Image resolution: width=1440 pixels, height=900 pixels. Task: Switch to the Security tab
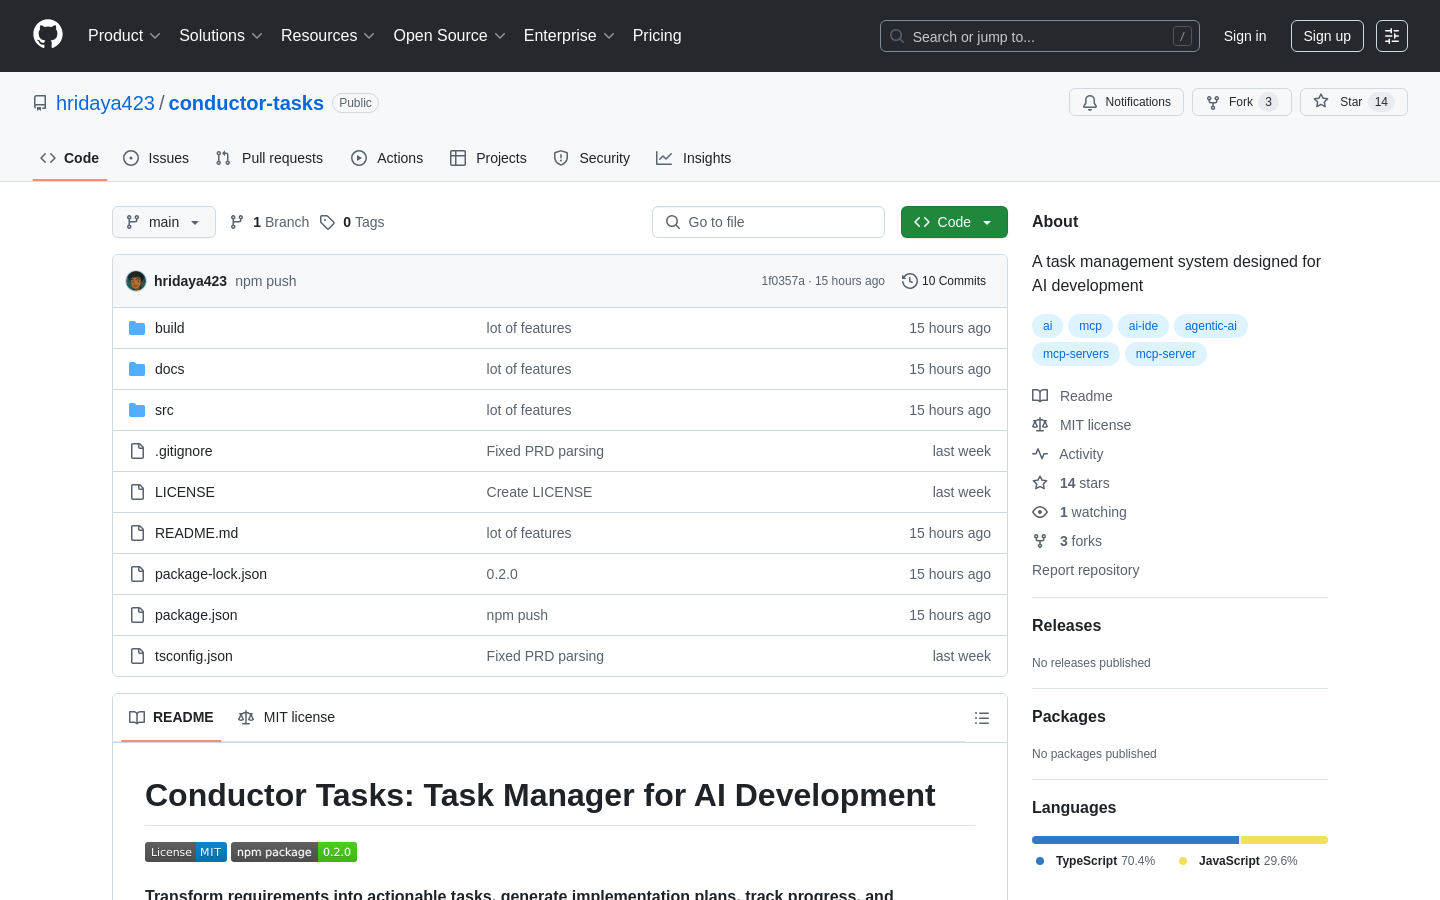592,158
